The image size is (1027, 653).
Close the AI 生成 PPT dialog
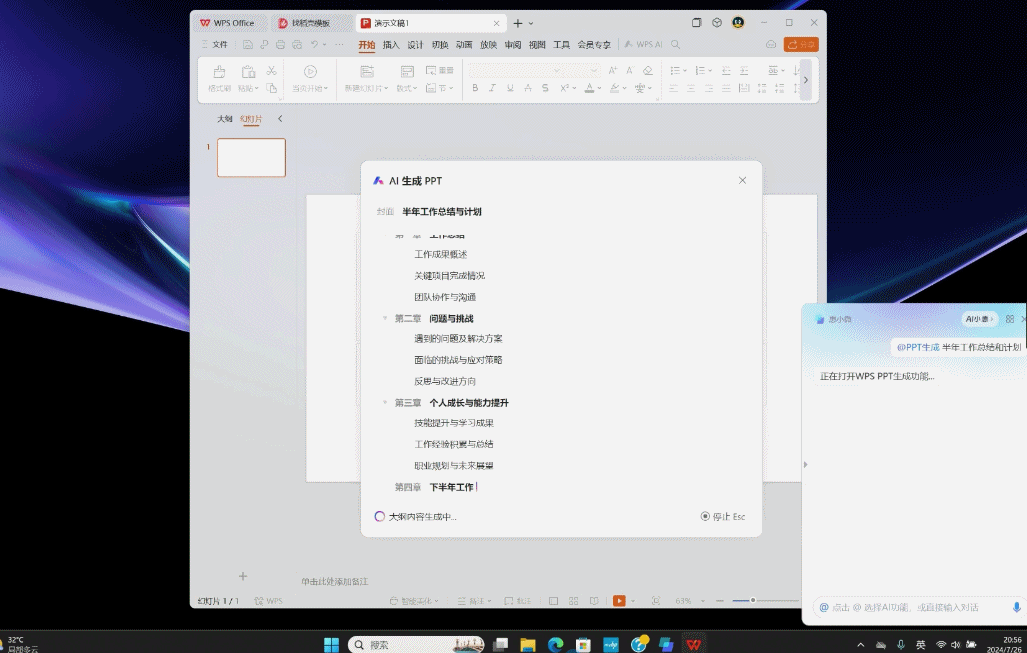click(742, 181)
